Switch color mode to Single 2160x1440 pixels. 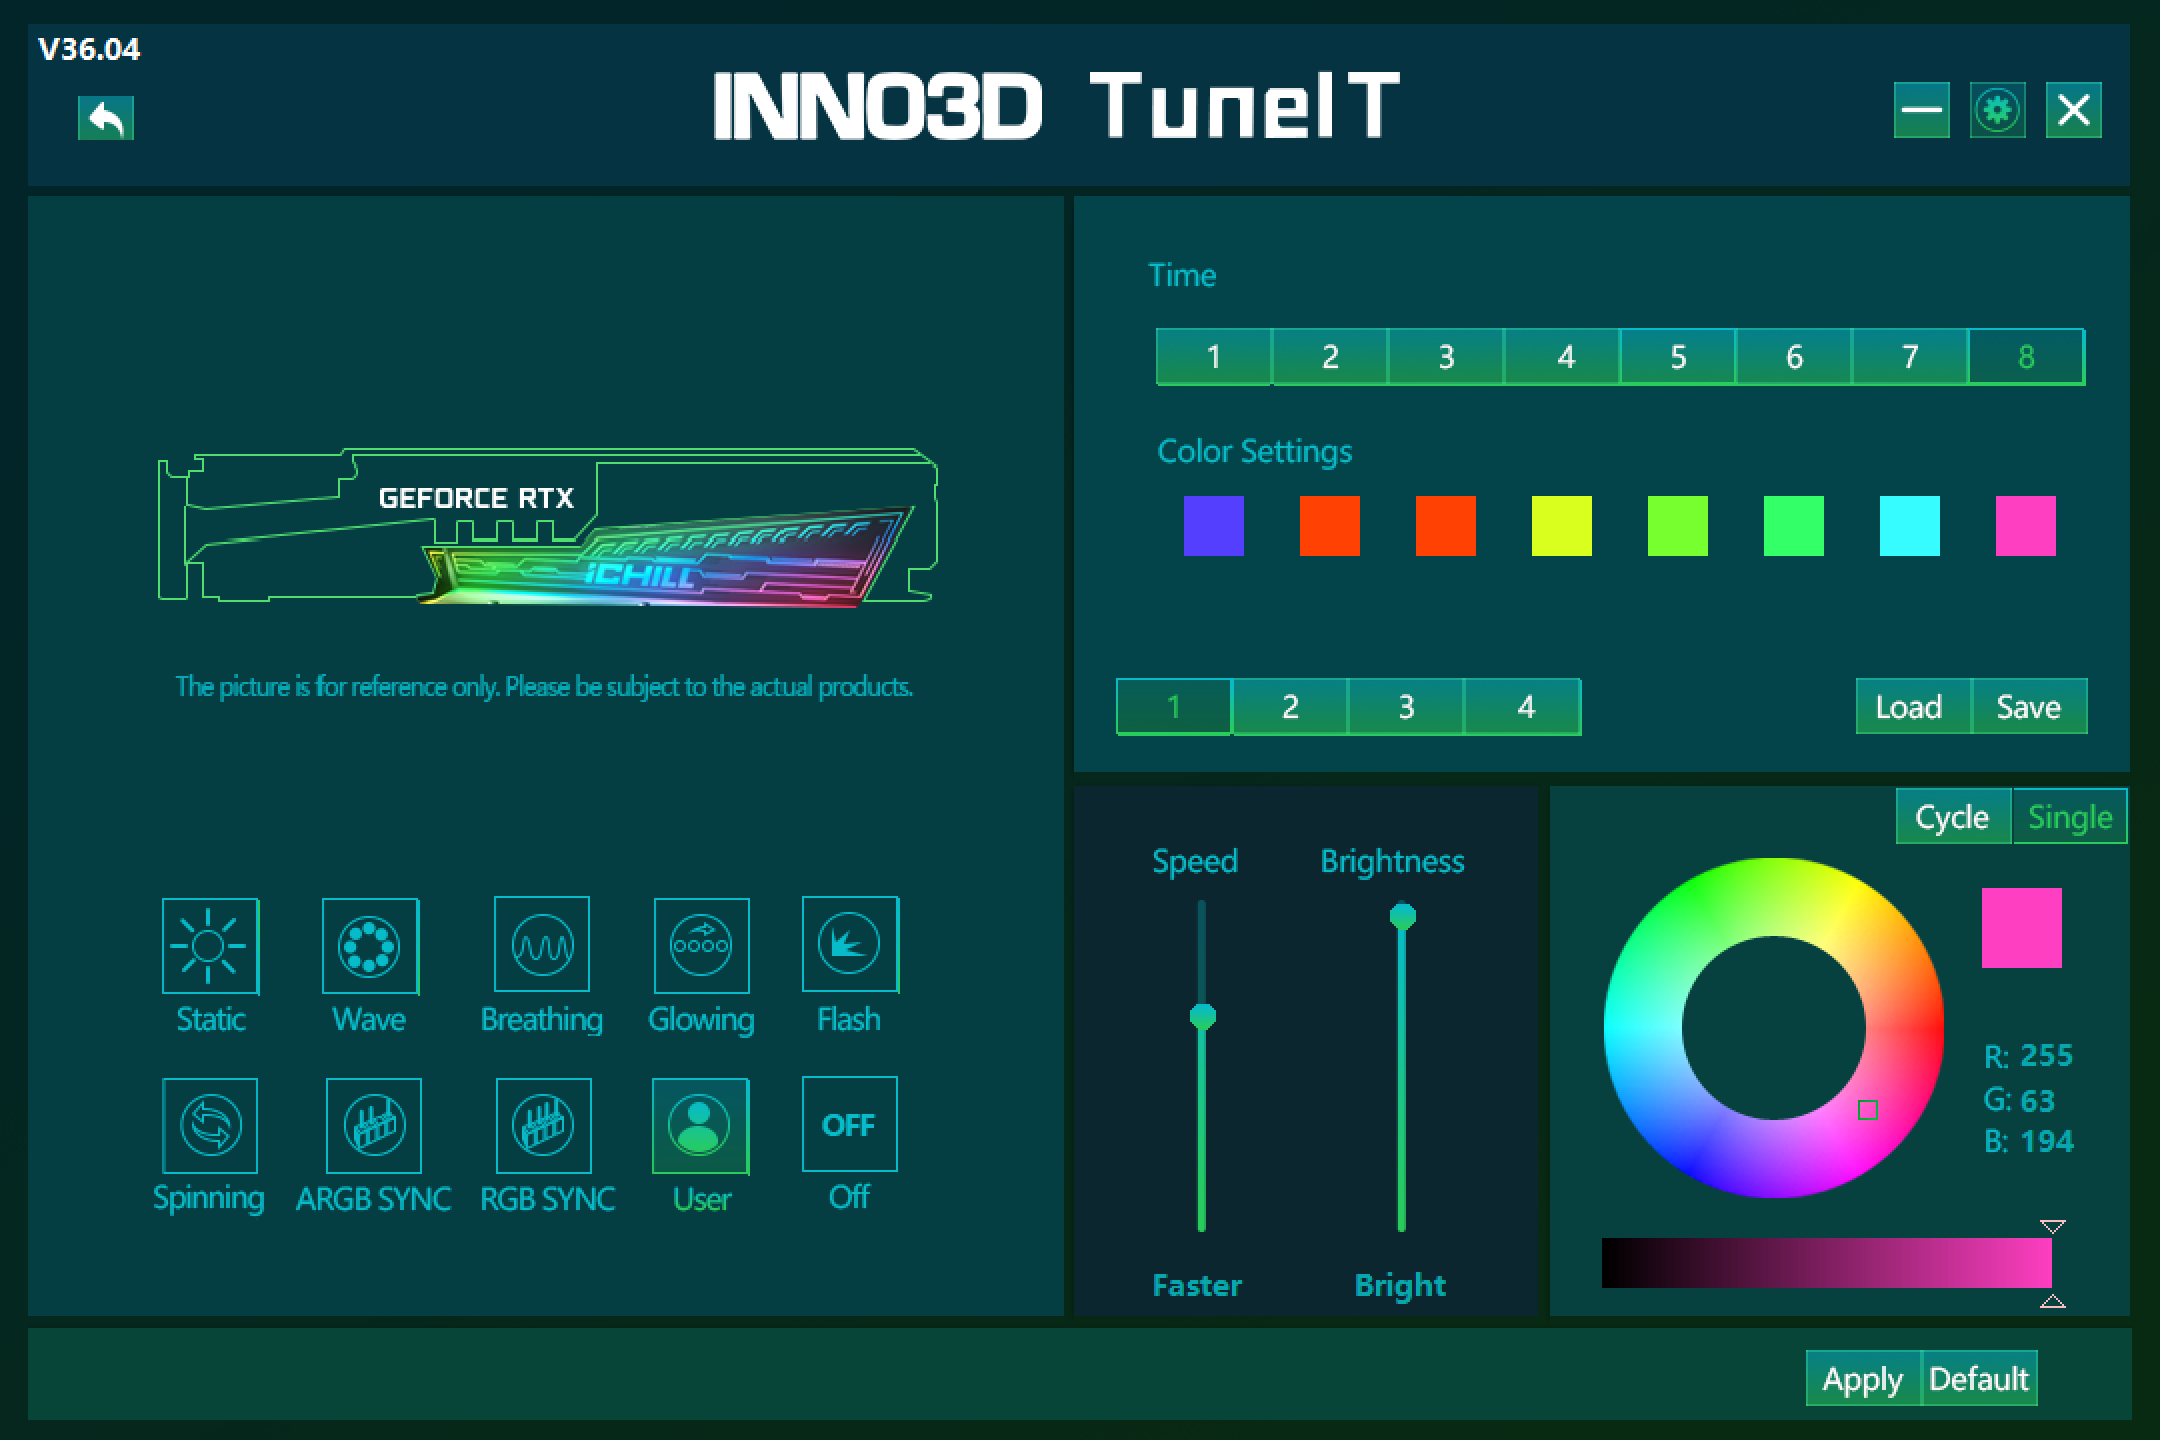(x=2070, y=817)
